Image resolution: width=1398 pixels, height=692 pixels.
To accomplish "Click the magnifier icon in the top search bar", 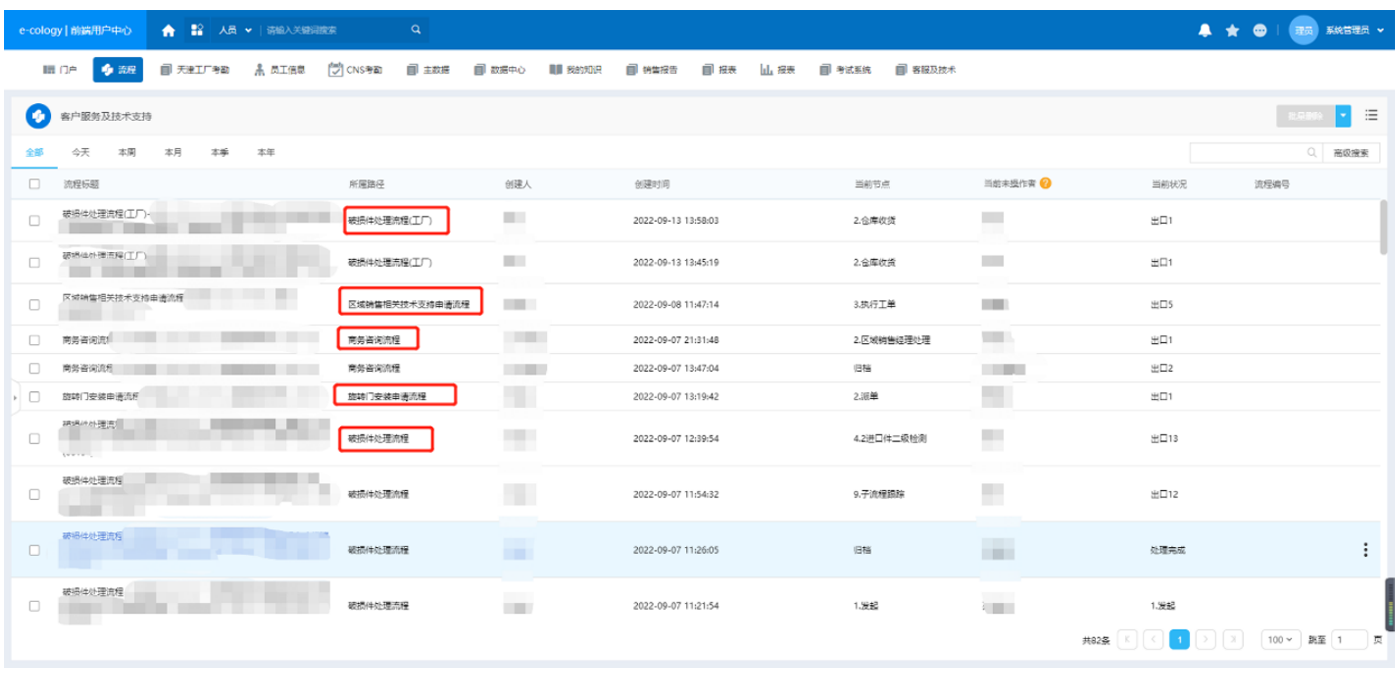I will tap(416, 30).
